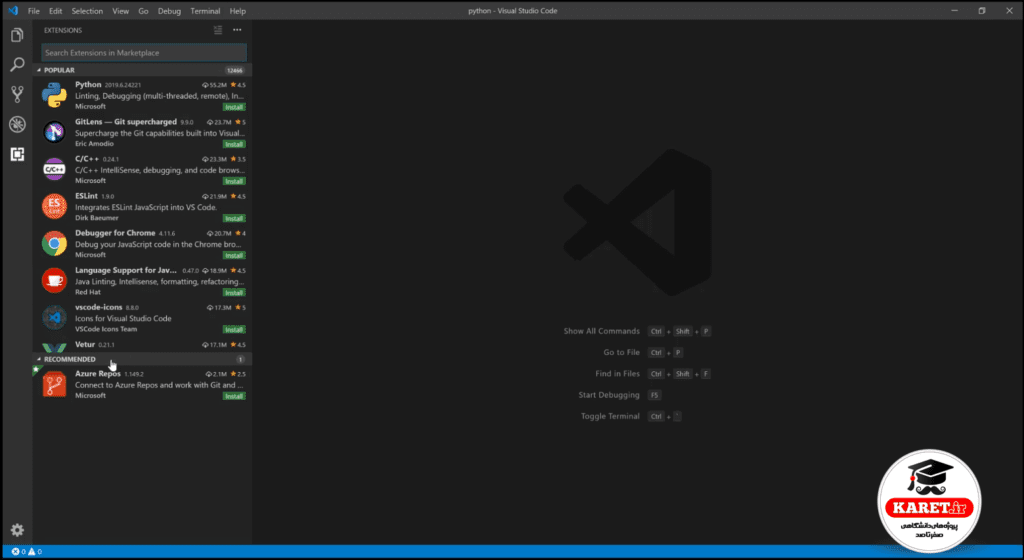Viewport: 1024px width, 560px height.
Task: Open errors and warnings in status bar
Action: [27, 552]
